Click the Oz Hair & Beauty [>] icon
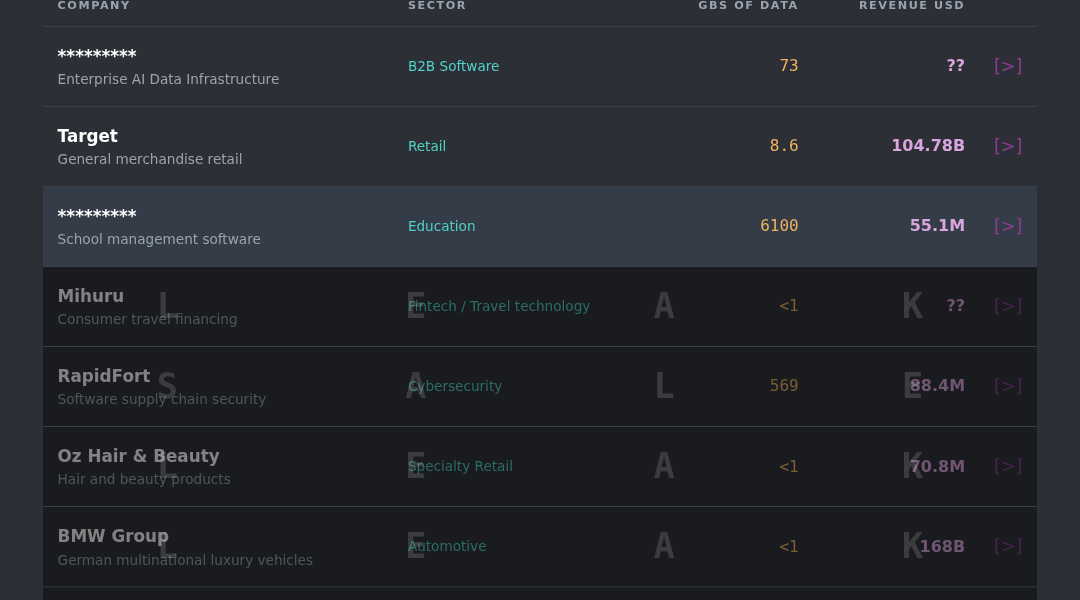Screen dimensions: 1080x600 click(x=1008, y=466)
